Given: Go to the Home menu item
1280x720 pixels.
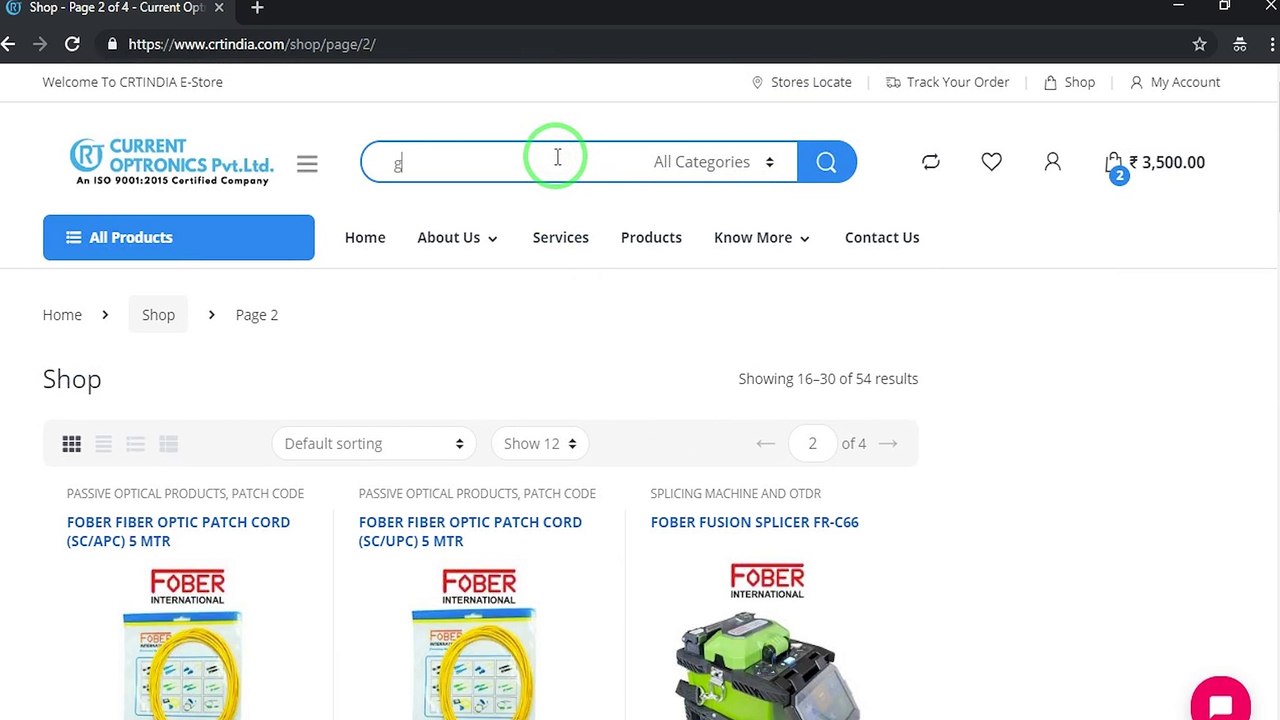Looking at the screenshot, I should (x=365, y=238).
